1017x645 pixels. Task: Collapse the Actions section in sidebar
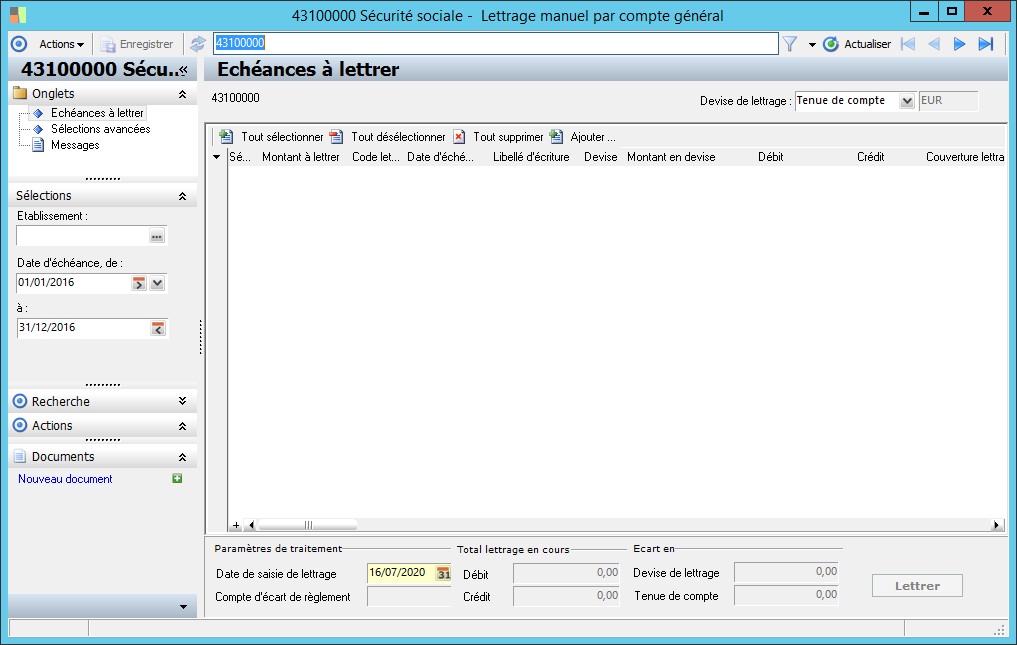pos(182,426)
